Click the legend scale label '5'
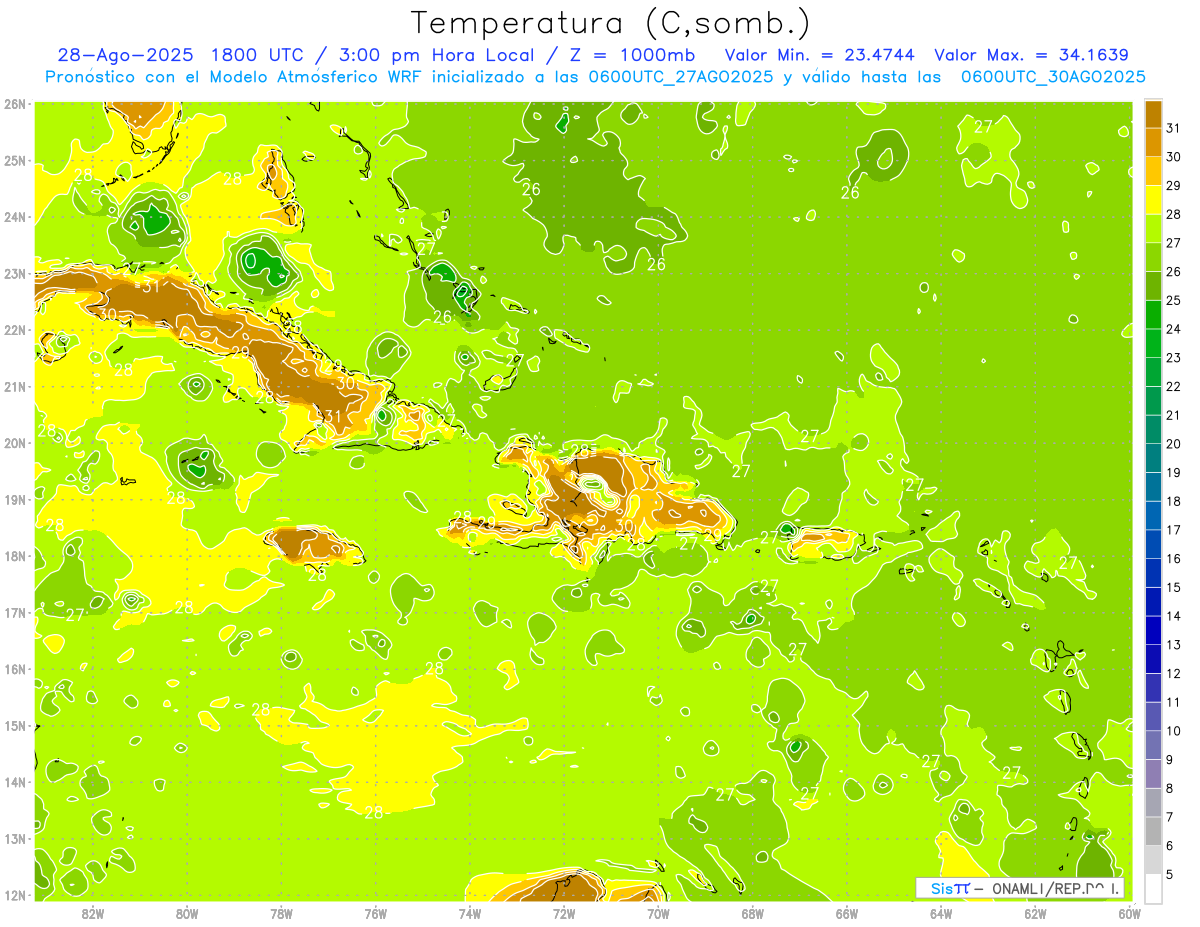The image size is (1200, 927). coord(1170,875)
